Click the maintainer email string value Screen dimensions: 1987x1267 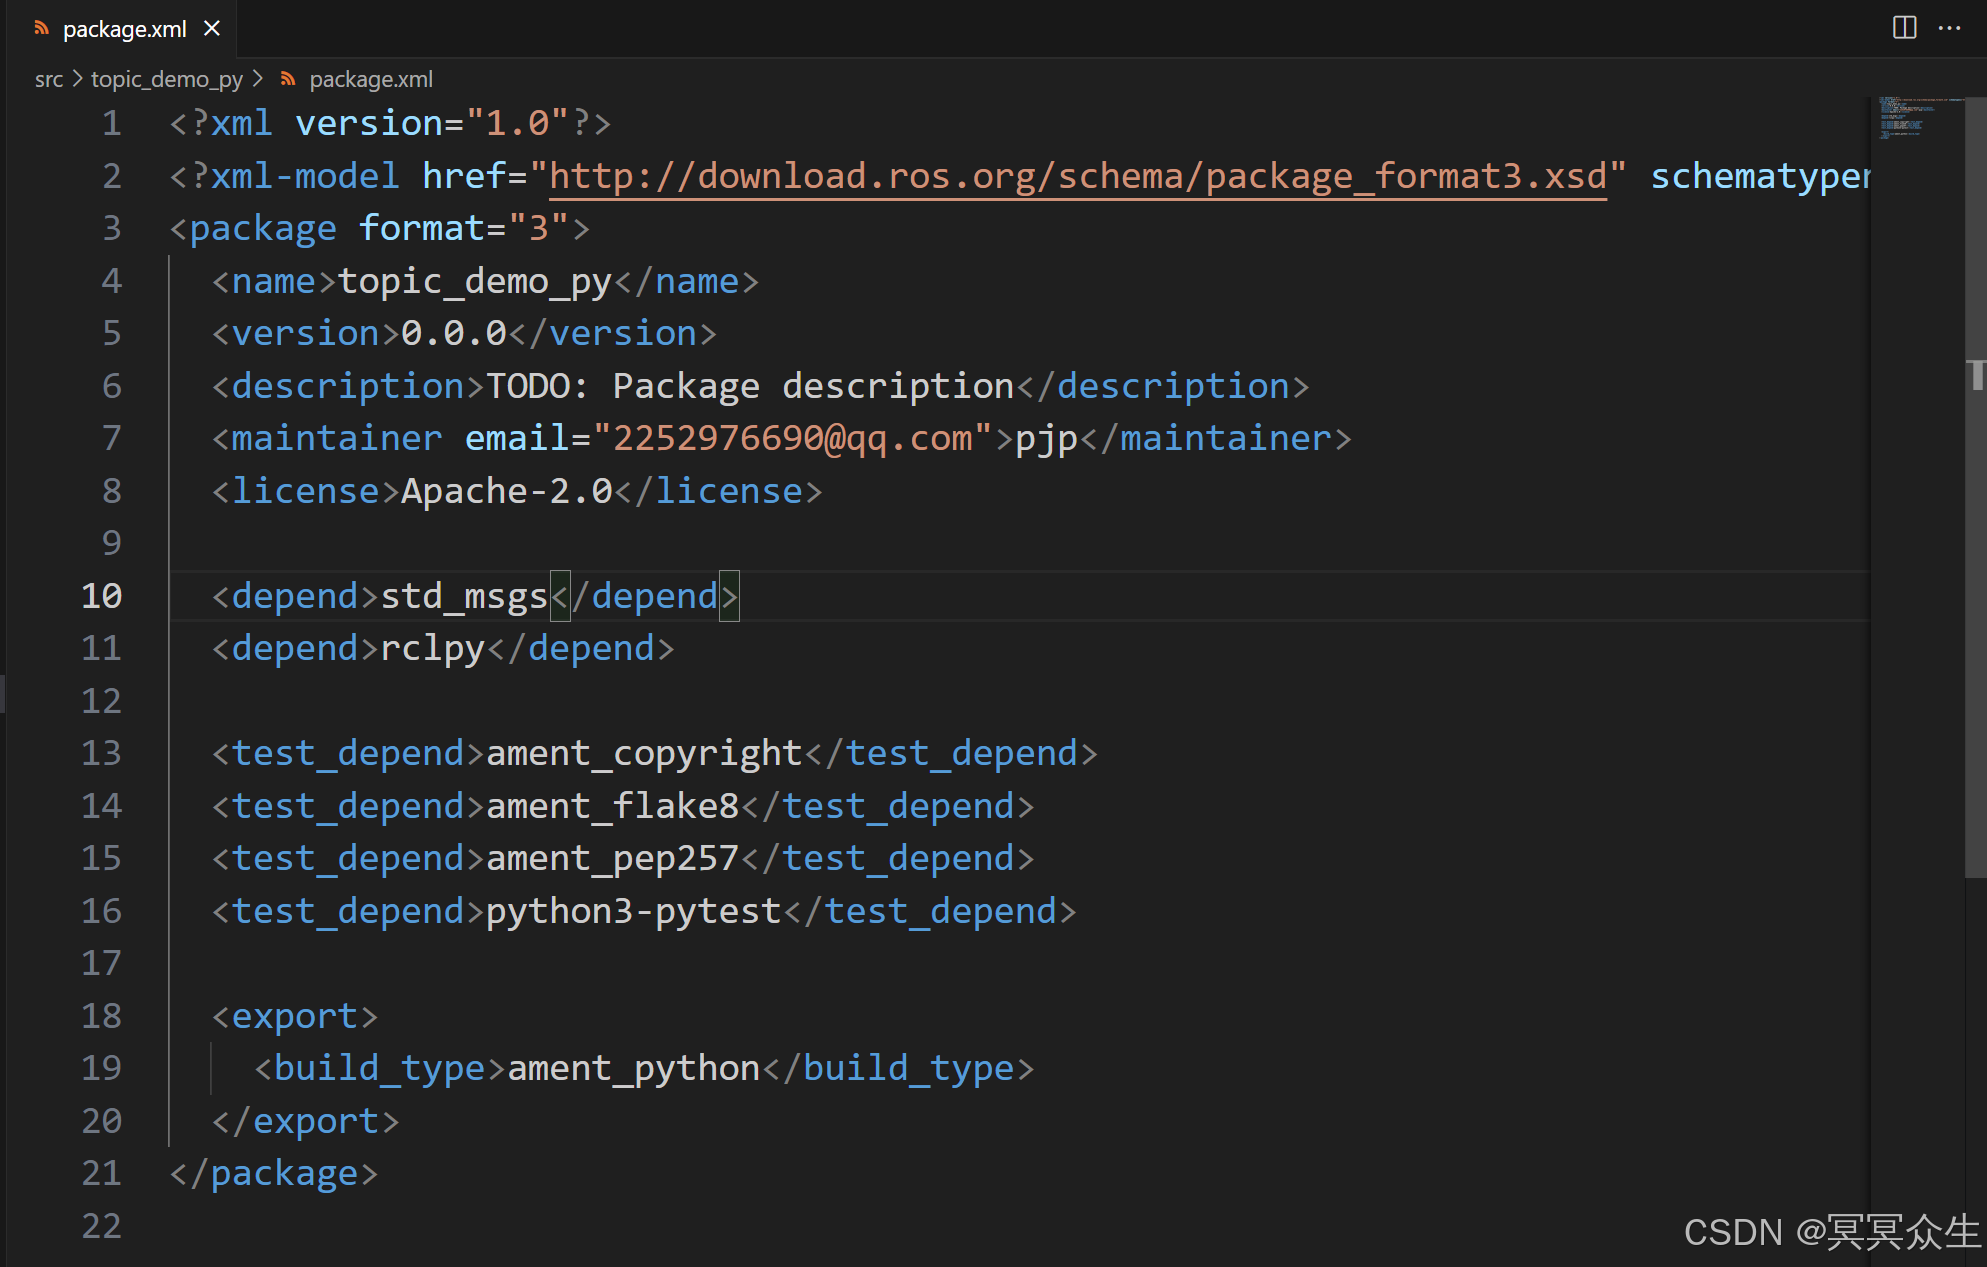pos(792,438)
